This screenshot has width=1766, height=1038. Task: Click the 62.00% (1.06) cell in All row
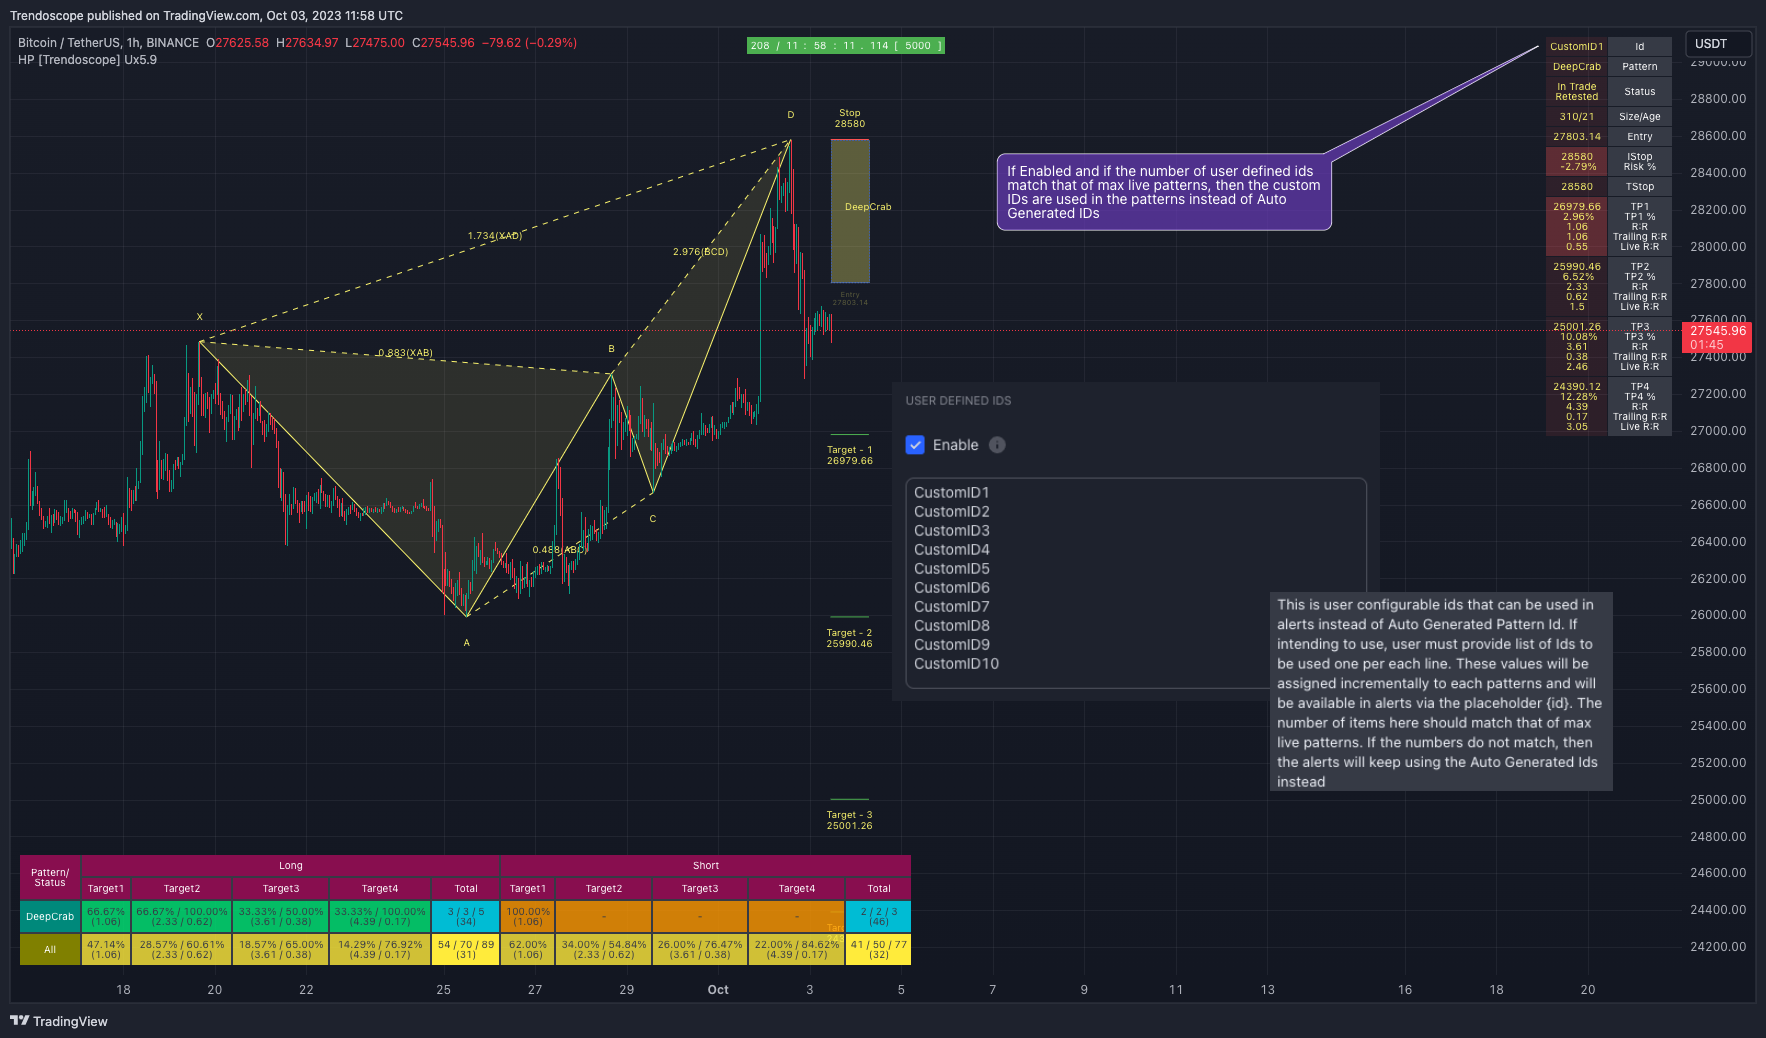tap(528, 950)
